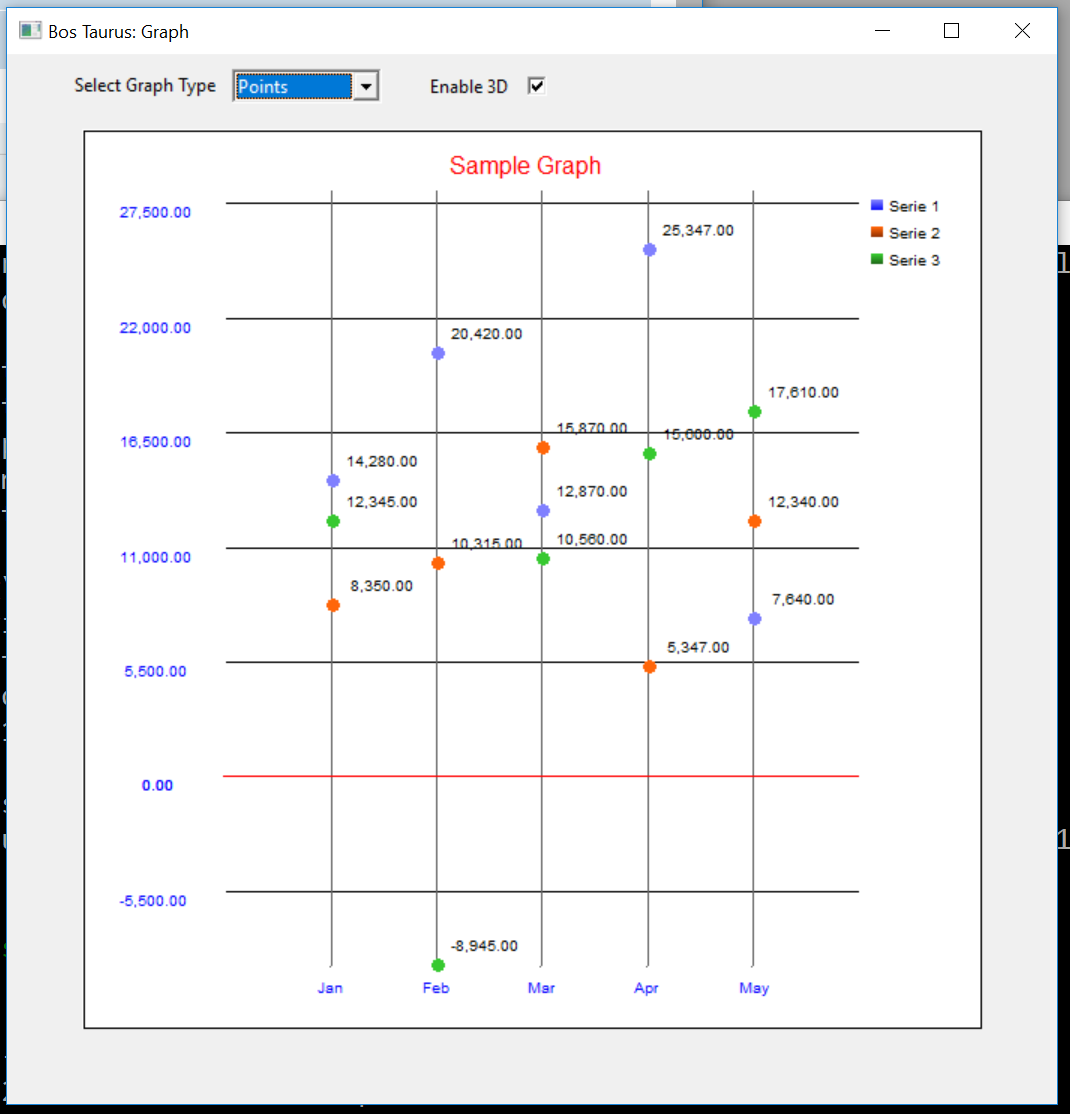
Task: Select the green point labeled 17,610.00
Action: 754,412
